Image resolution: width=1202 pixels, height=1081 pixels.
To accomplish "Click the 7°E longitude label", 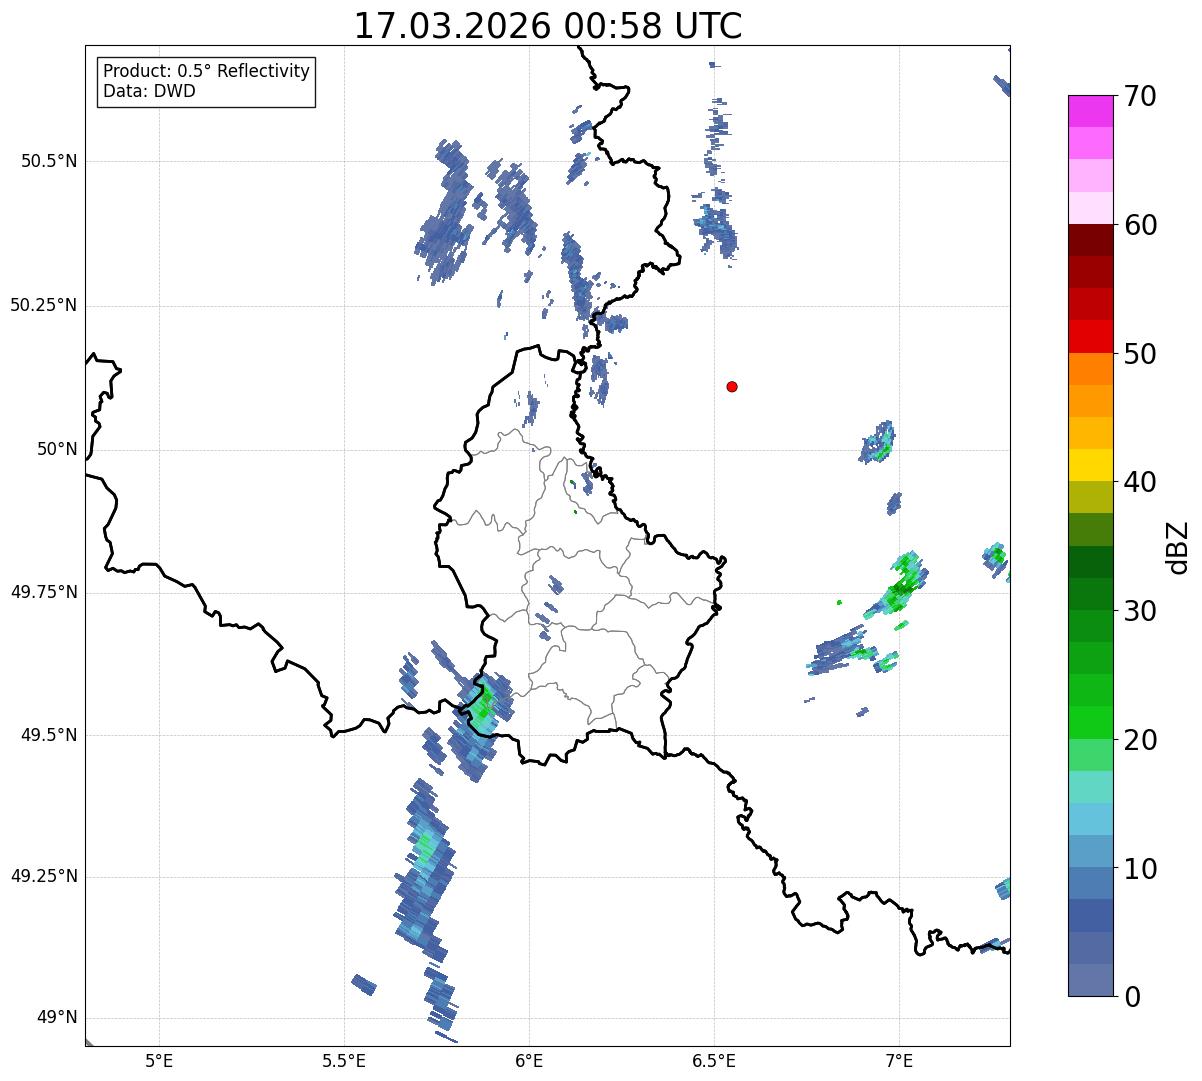I will 899,1061.
